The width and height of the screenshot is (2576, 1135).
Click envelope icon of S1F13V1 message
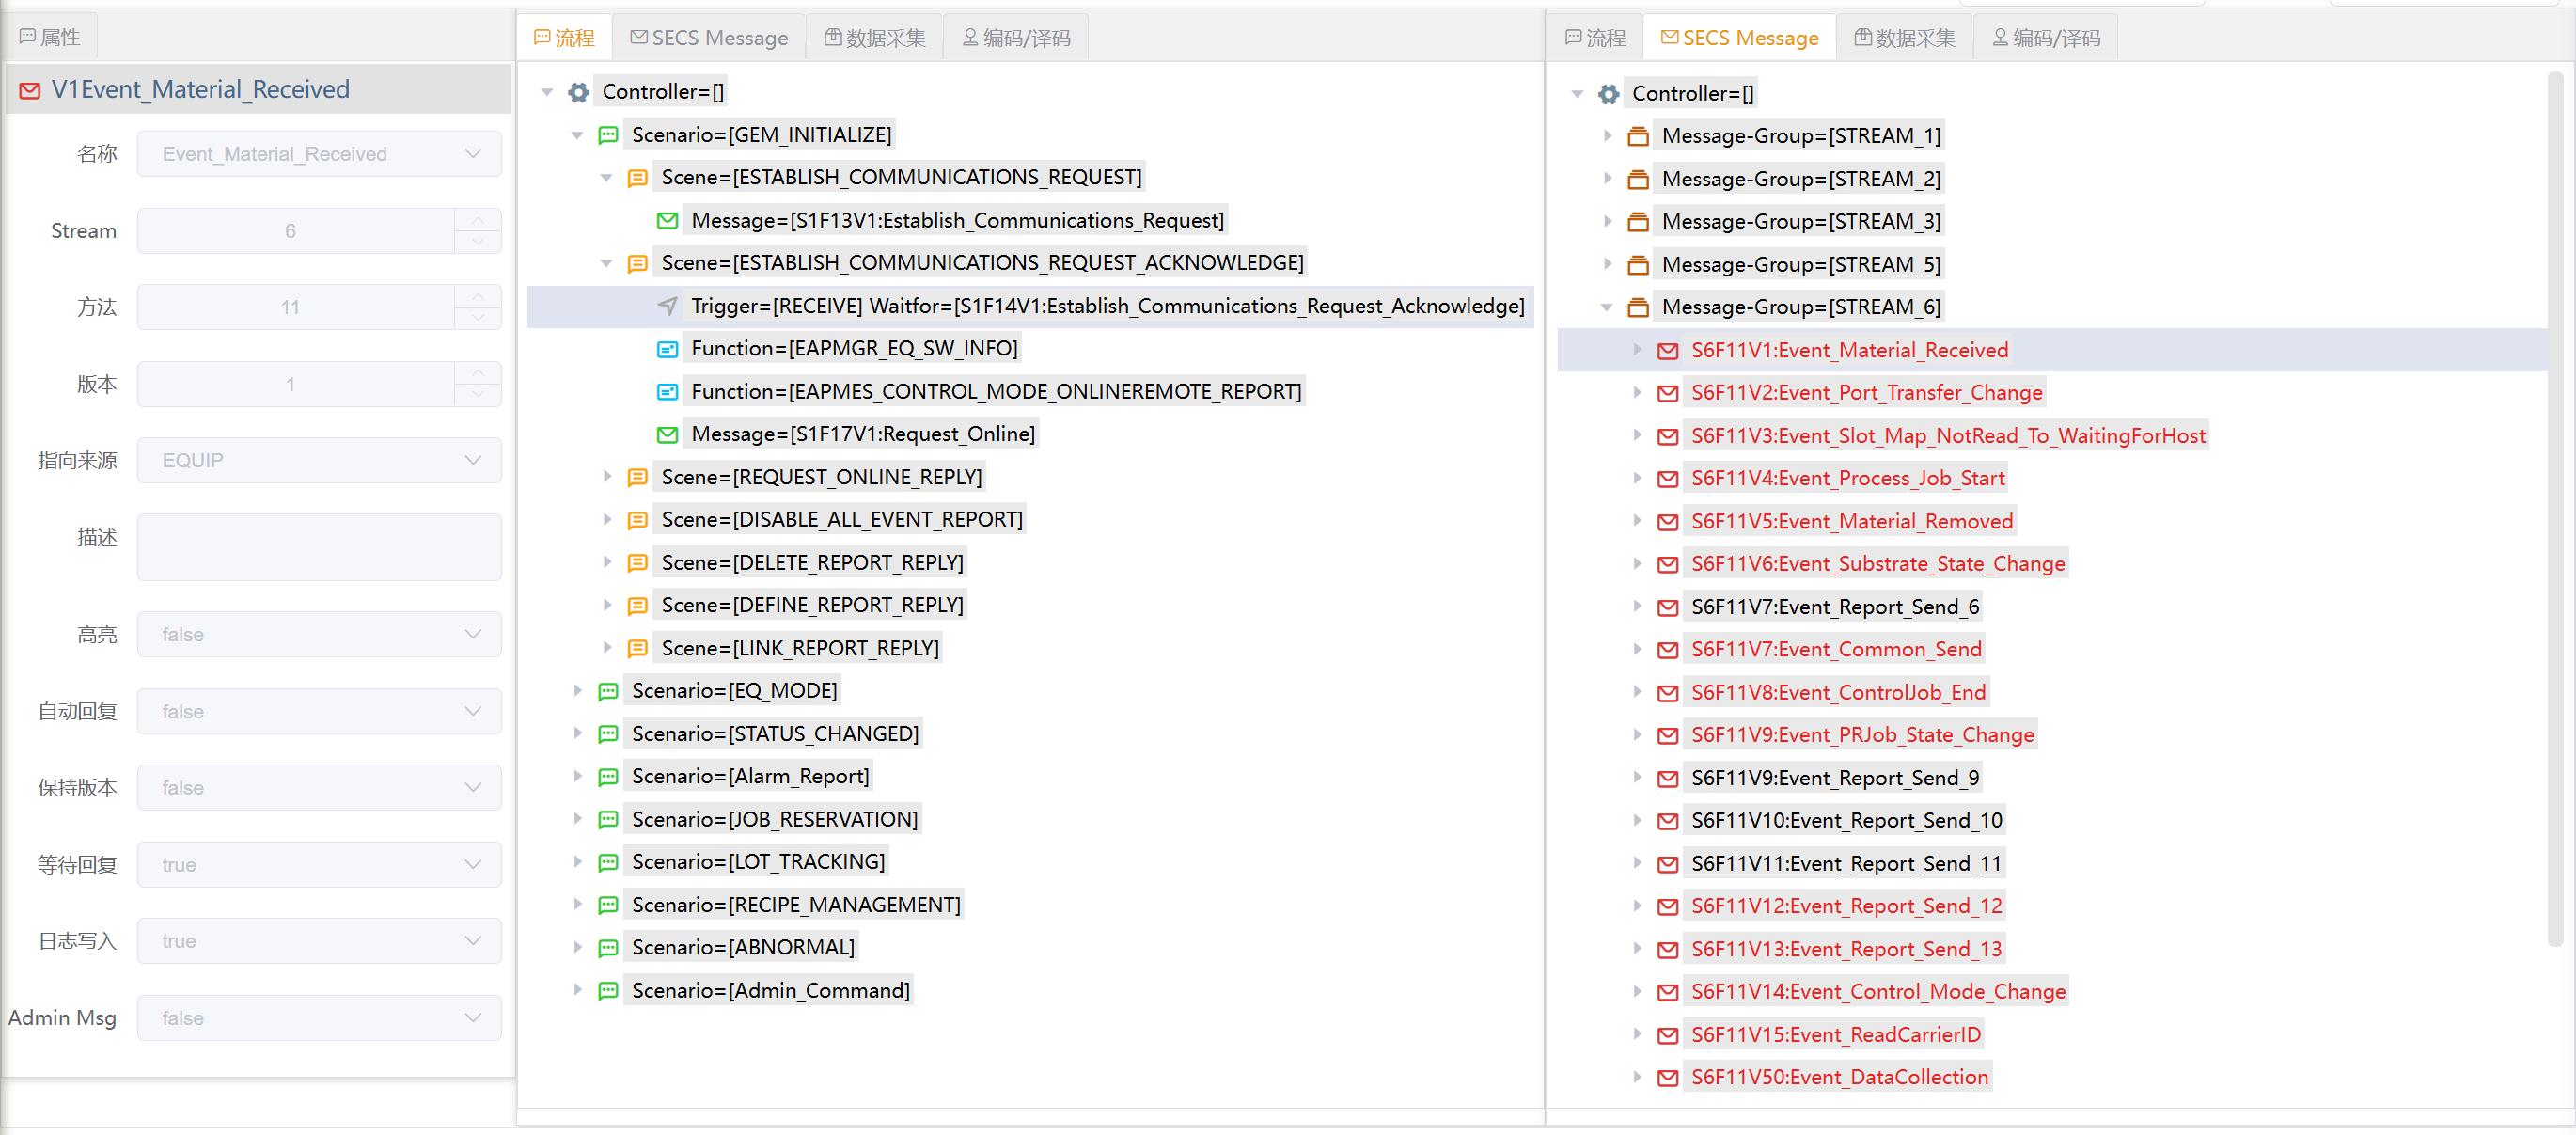pyautogui.click(x=667, y=221)
